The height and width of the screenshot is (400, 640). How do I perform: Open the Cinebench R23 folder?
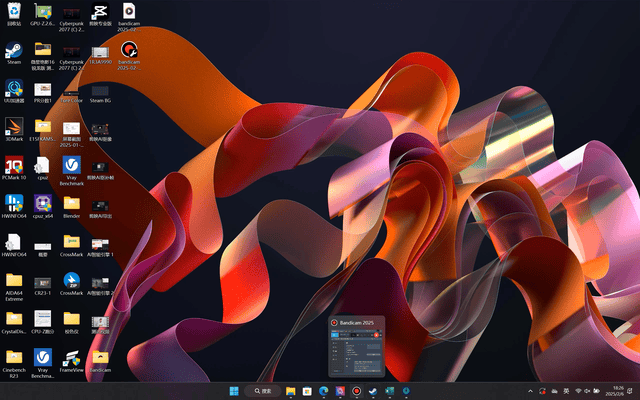coord(14,358)
